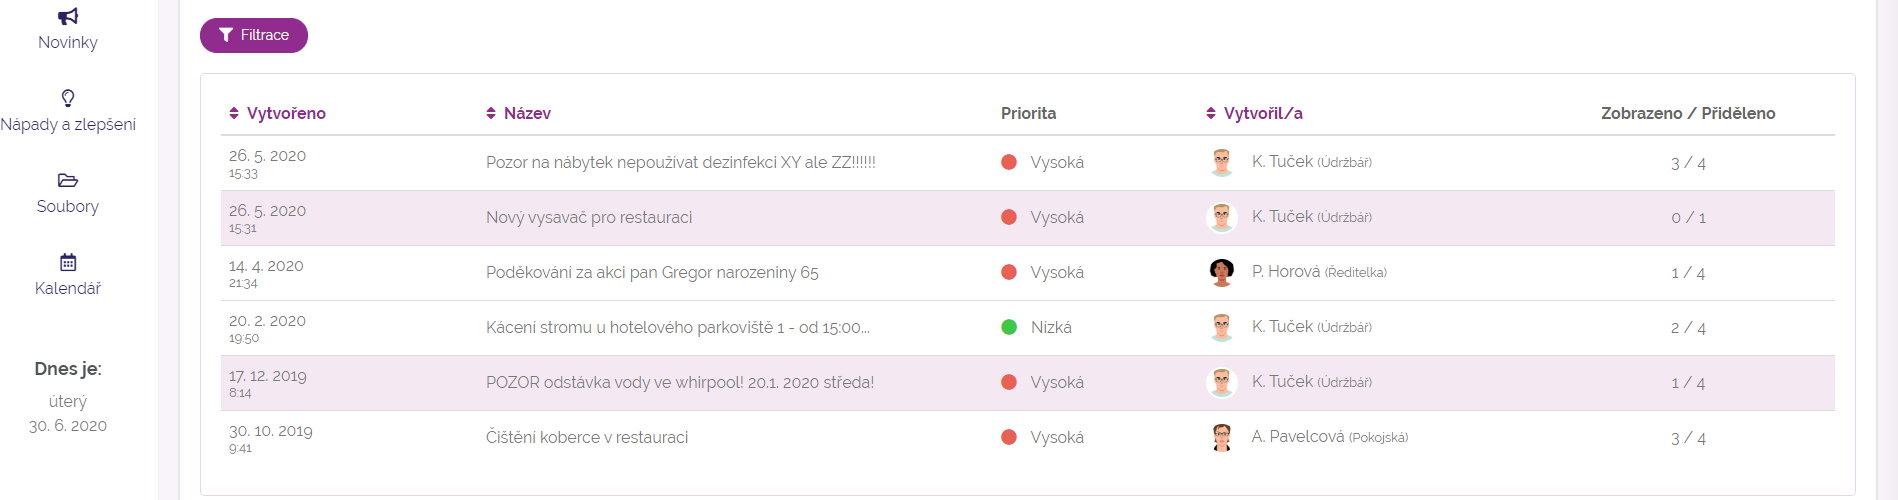Click A. Pavelcová avatar picture
Screen dimensions: 1898x500
(1221, 437)
